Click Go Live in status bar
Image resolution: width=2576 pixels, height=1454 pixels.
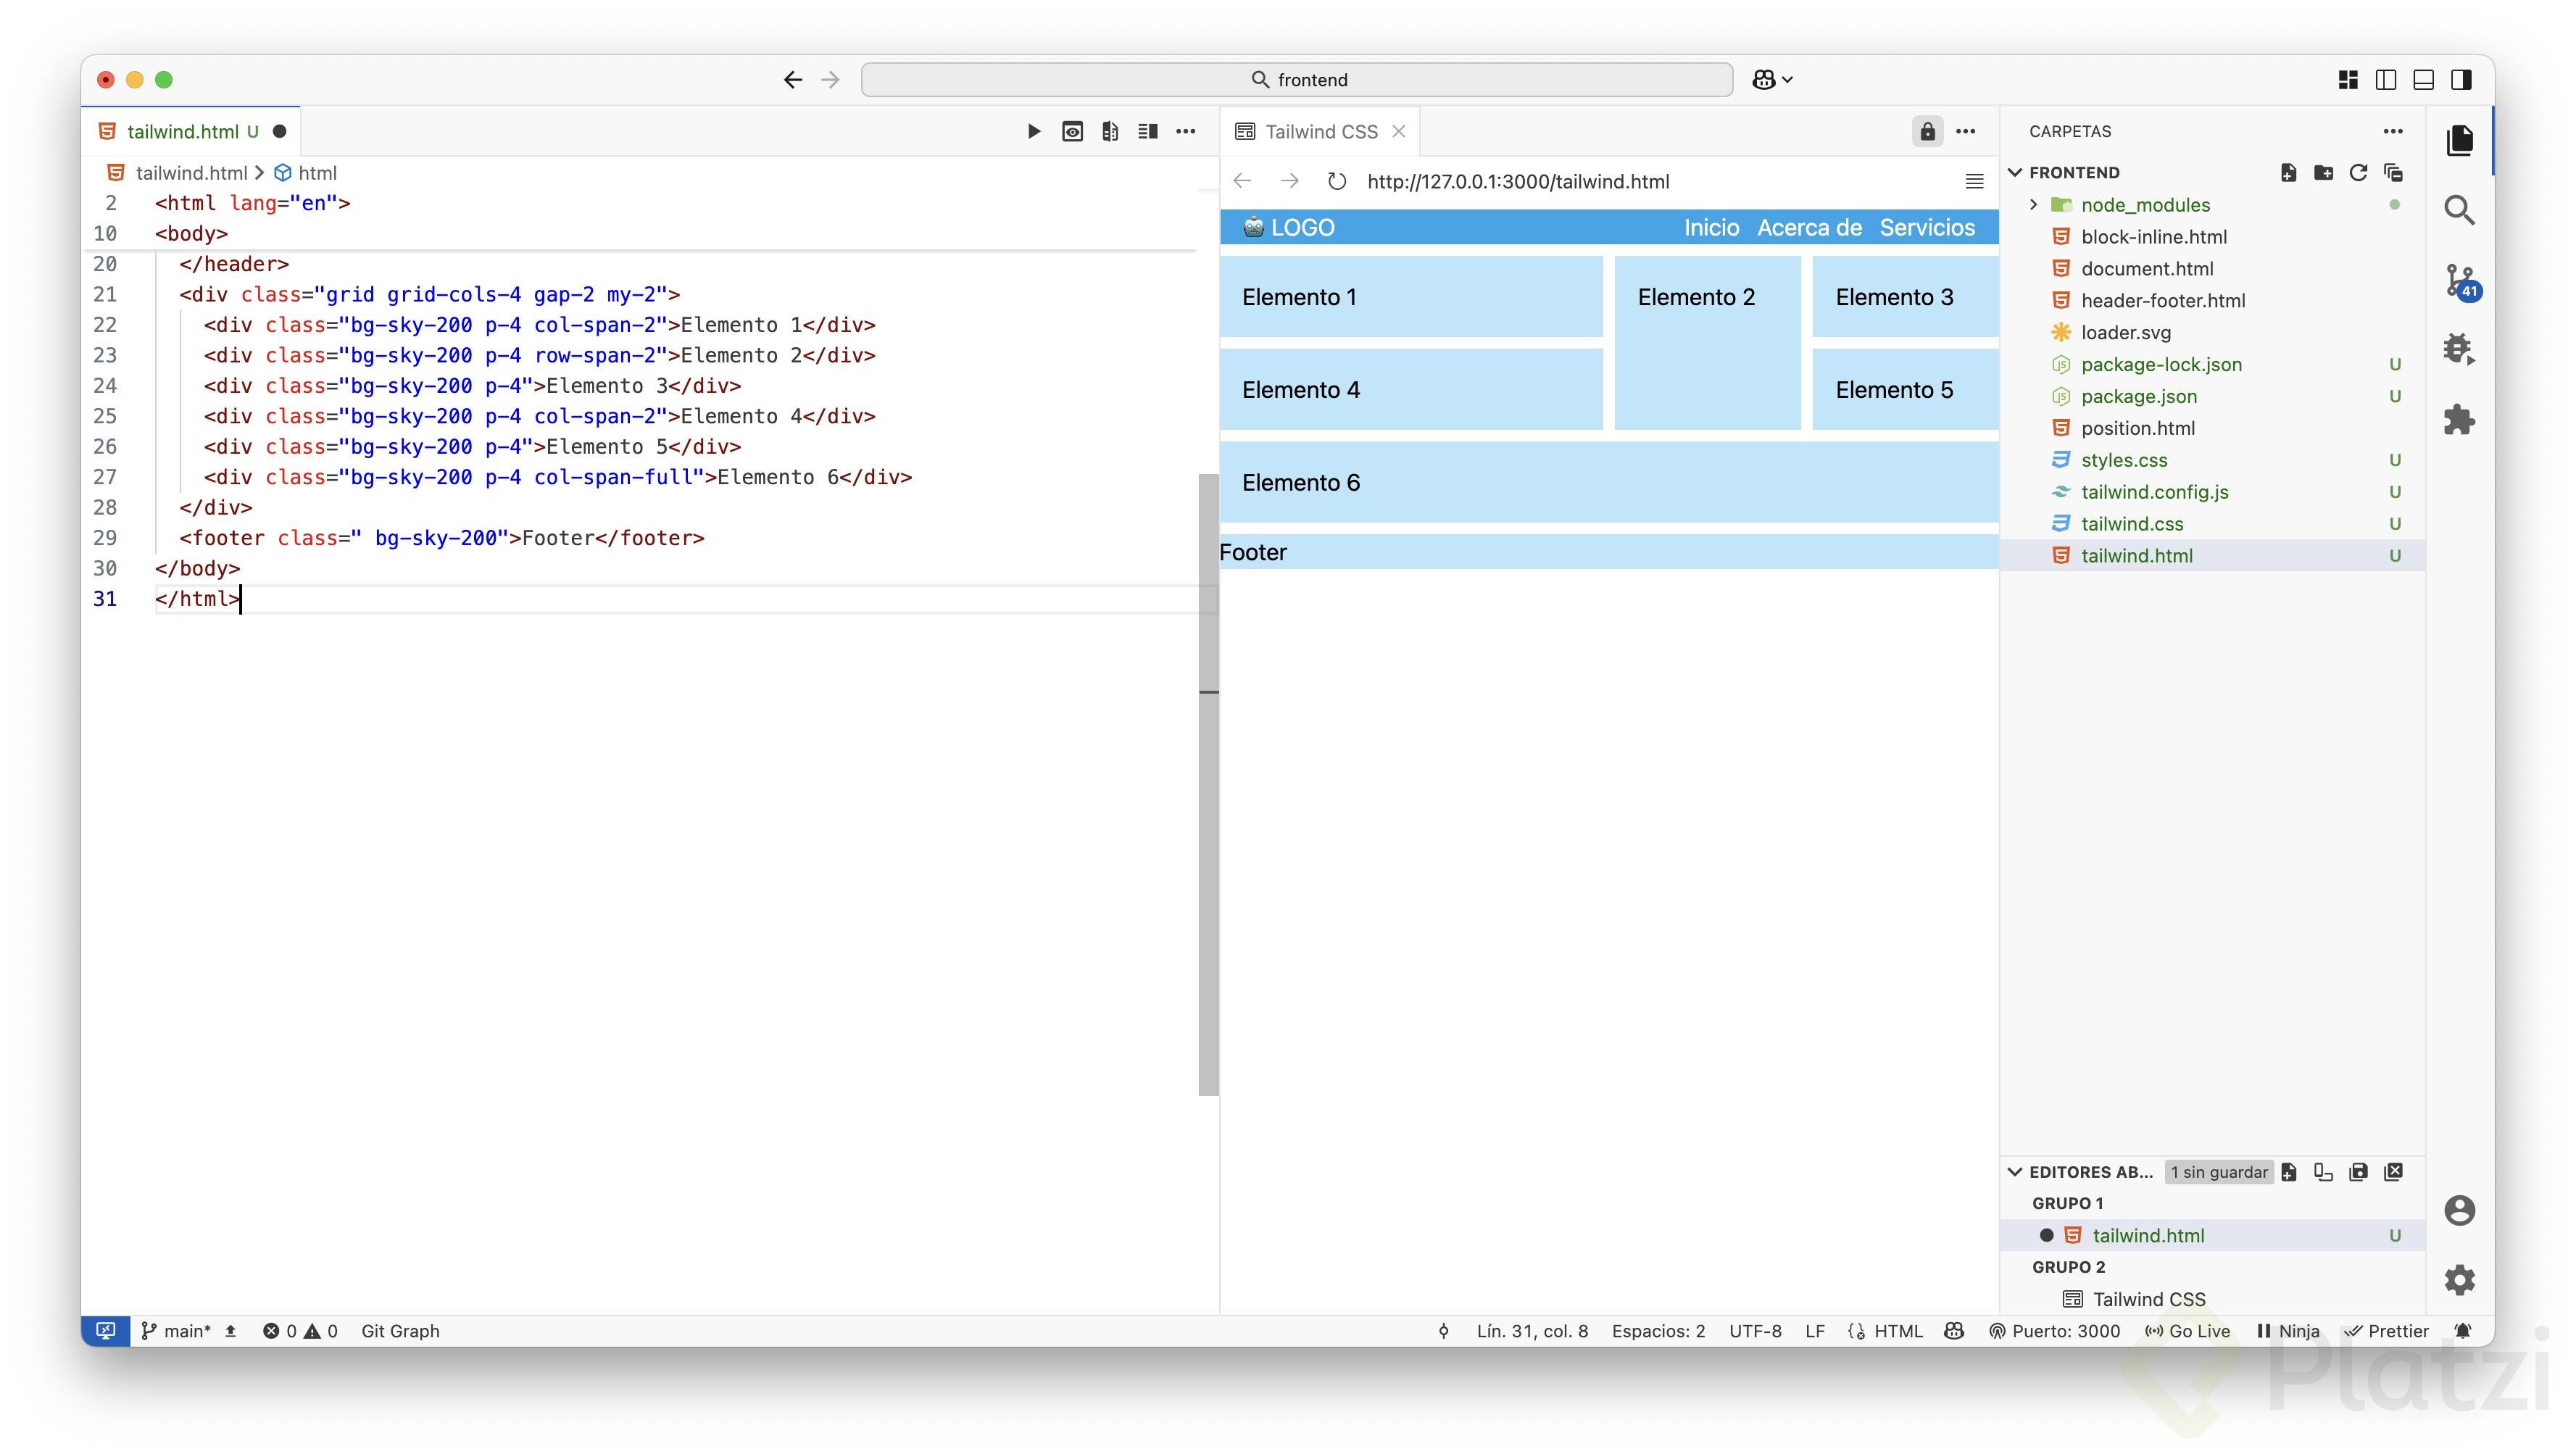[x=2188, y=1331]
